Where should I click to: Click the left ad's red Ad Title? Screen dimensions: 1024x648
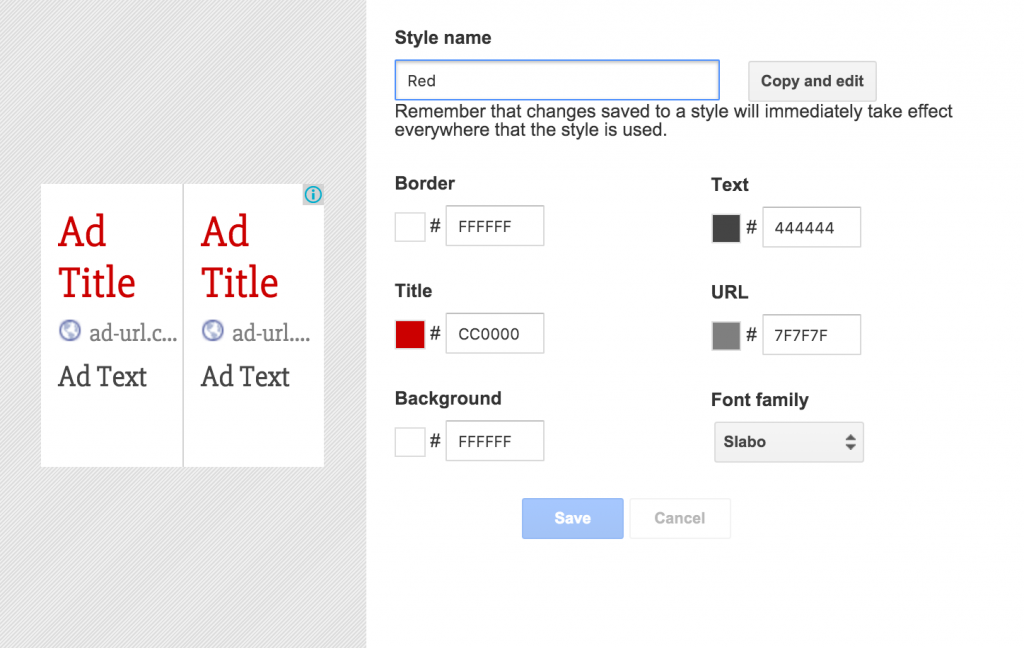[97, 257]
